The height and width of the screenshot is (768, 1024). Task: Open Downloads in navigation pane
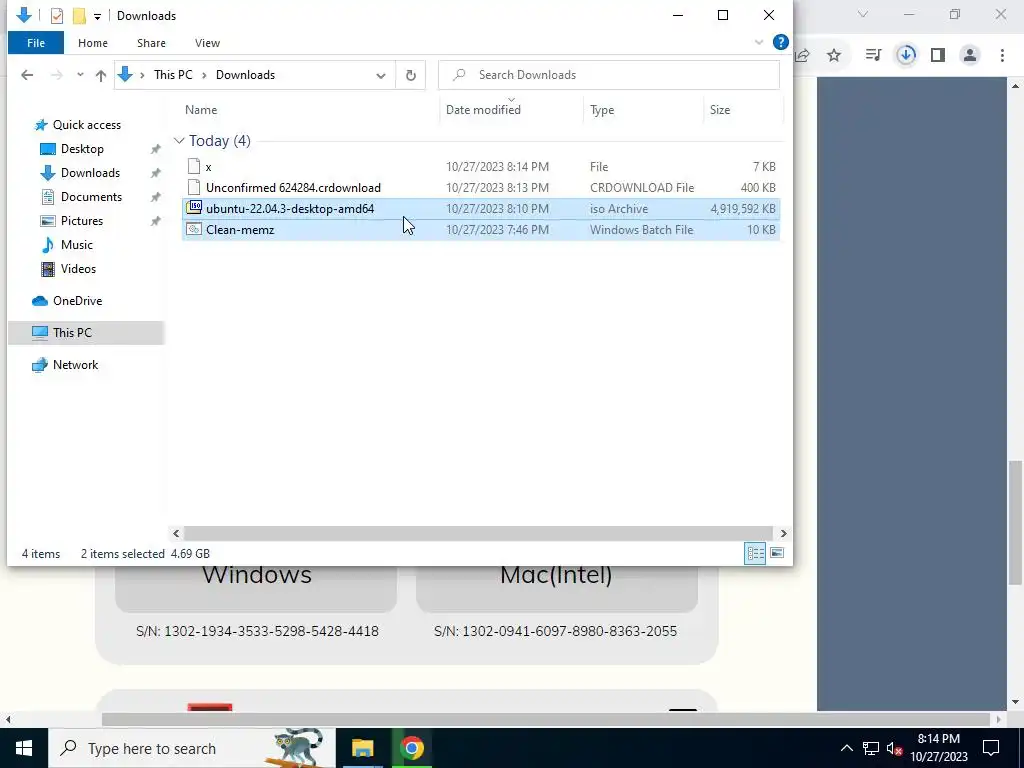click(90, 173)
